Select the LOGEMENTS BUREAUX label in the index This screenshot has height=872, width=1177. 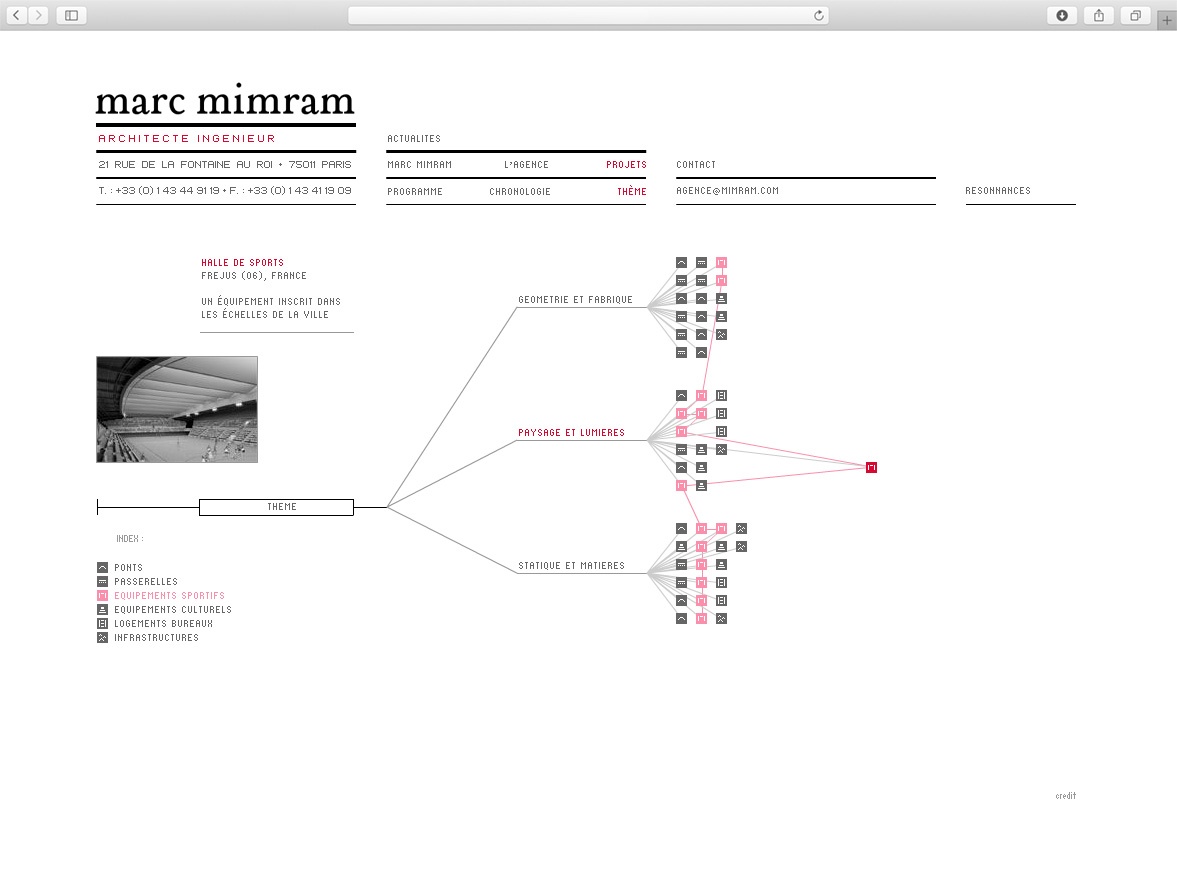point(164,624)
